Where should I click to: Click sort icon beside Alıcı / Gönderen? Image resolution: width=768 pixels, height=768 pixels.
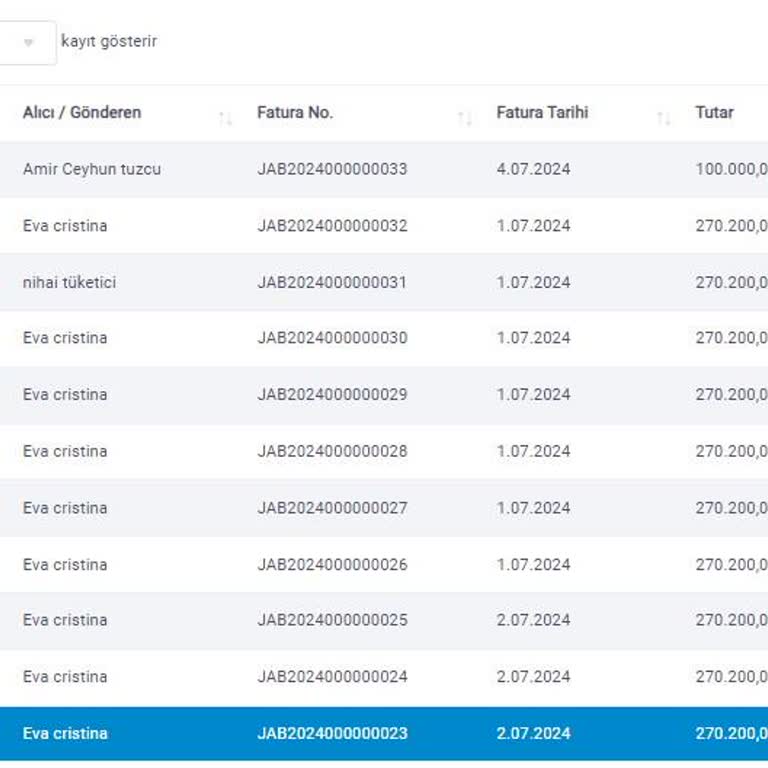pyautogui.click(x=225, y=119)
